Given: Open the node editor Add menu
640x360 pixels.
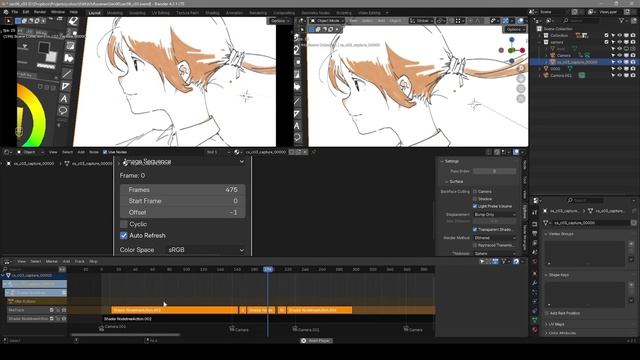Looking at the screenshot, I should click(81, 152).
